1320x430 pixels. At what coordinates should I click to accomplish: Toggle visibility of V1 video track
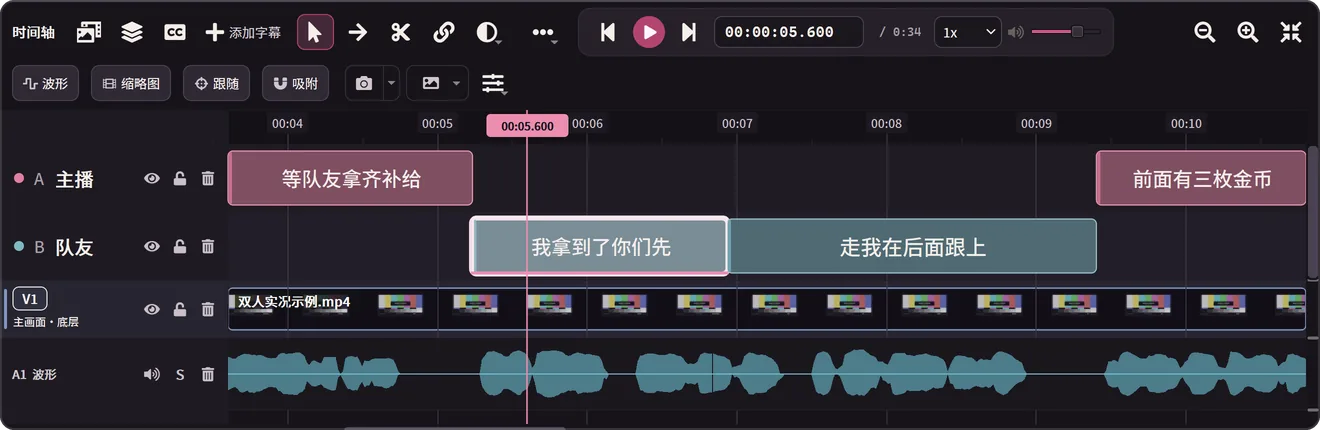152,310
